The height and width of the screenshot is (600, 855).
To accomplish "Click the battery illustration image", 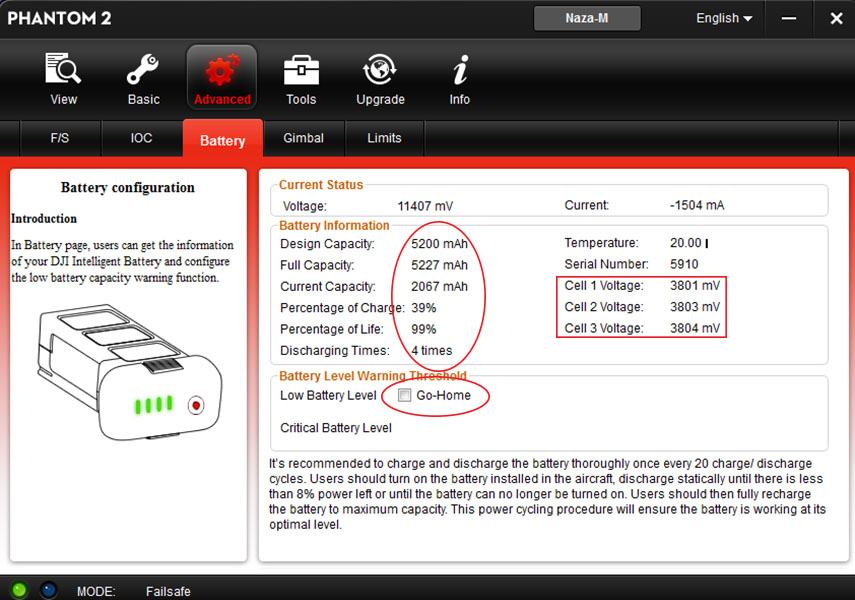I will pos(130,372).
